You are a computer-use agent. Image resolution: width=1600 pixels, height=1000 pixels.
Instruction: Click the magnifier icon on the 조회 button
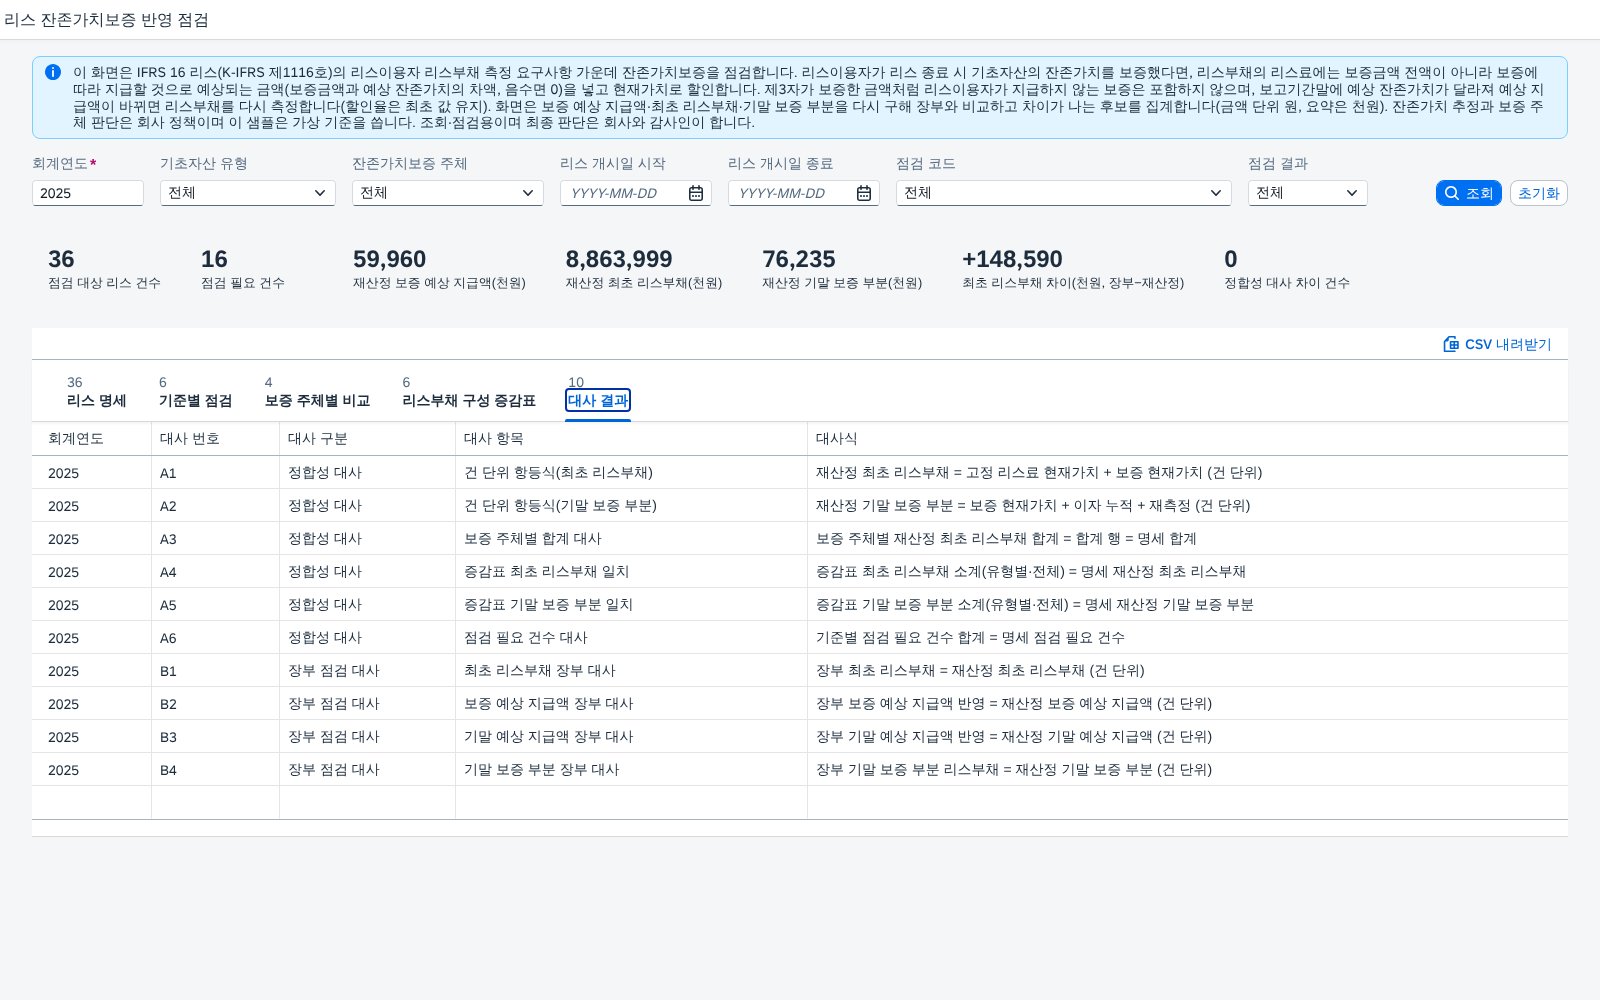[1452, 193]
